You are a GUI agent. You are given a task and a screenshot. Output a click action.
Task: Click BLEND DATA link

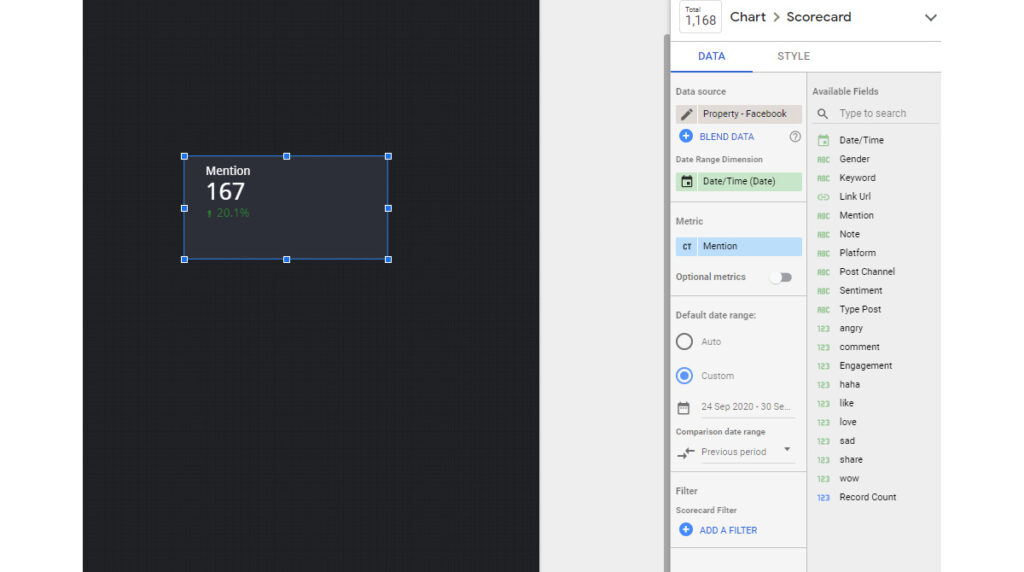point(727,136)
